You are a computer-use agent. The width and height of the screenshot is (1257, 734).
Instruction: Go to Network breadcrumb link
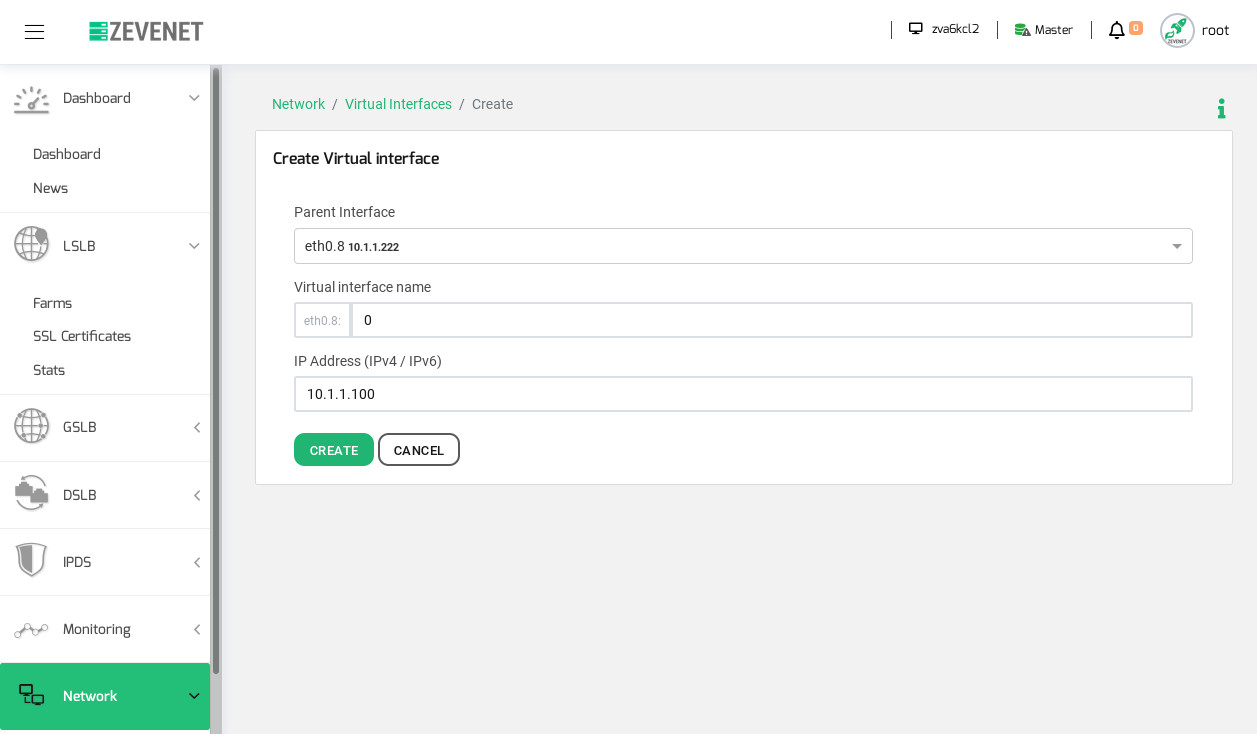click(x=298, y=104)
